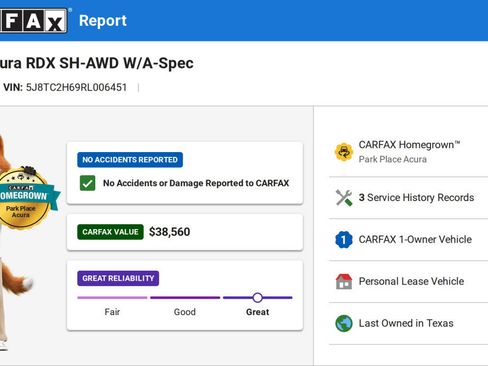Click Park Place Acura dealer name in list
The image size is (488, 366).
393,159
